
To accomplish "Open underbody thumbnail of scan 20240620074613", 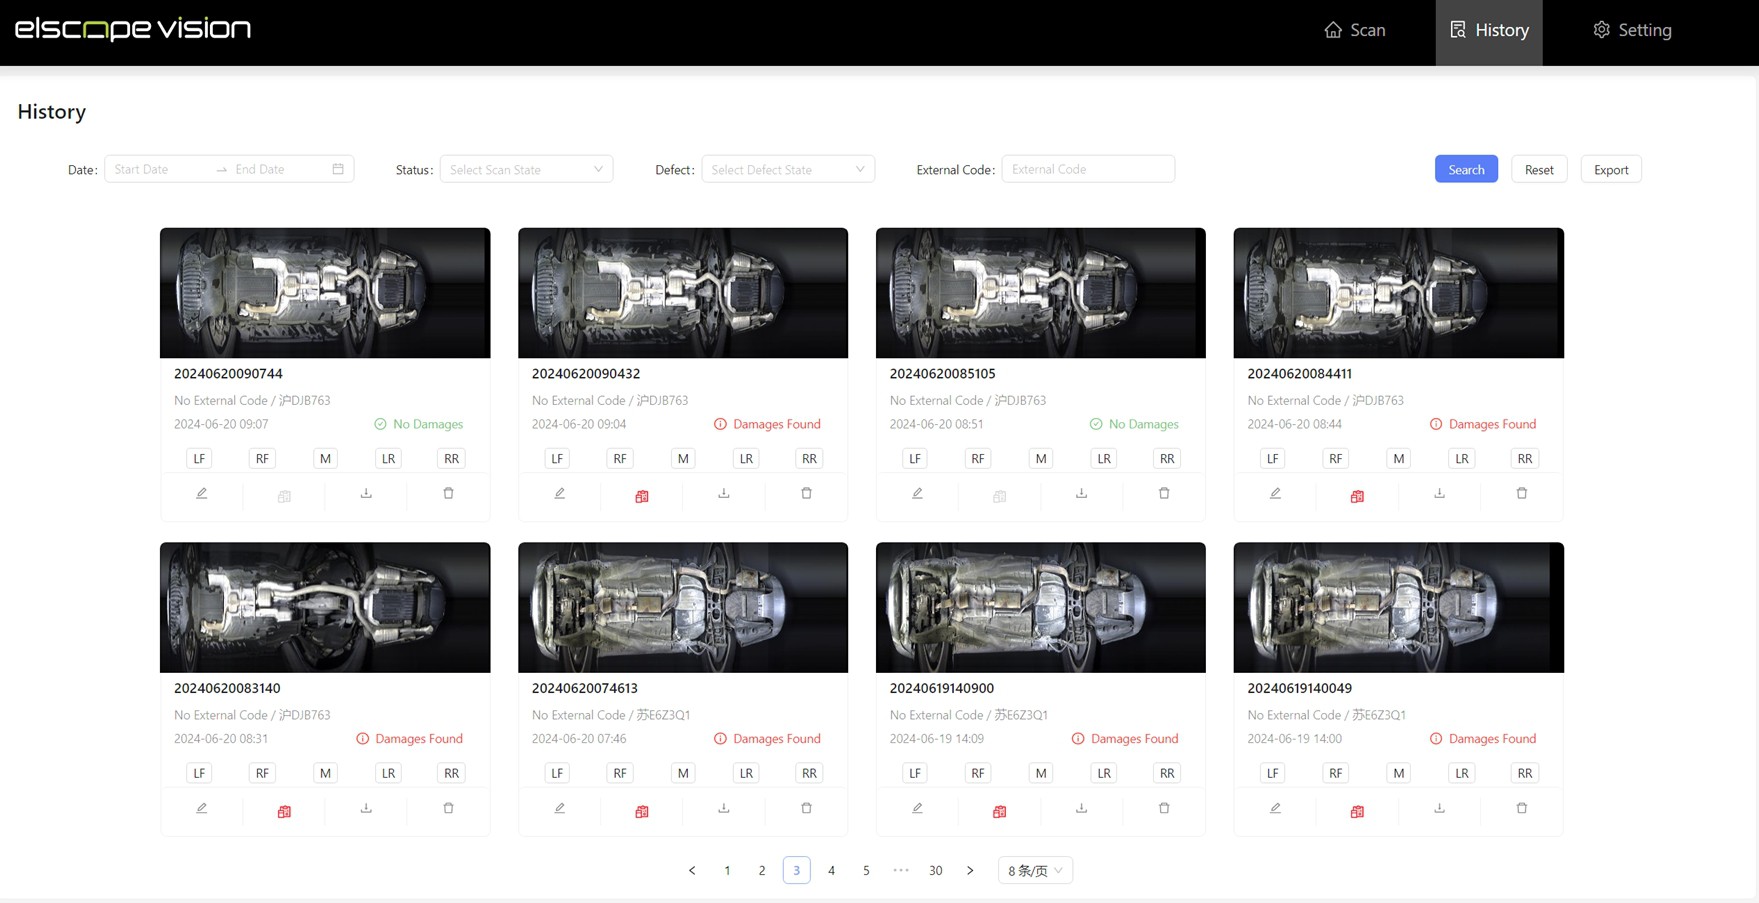I will 683,608.
